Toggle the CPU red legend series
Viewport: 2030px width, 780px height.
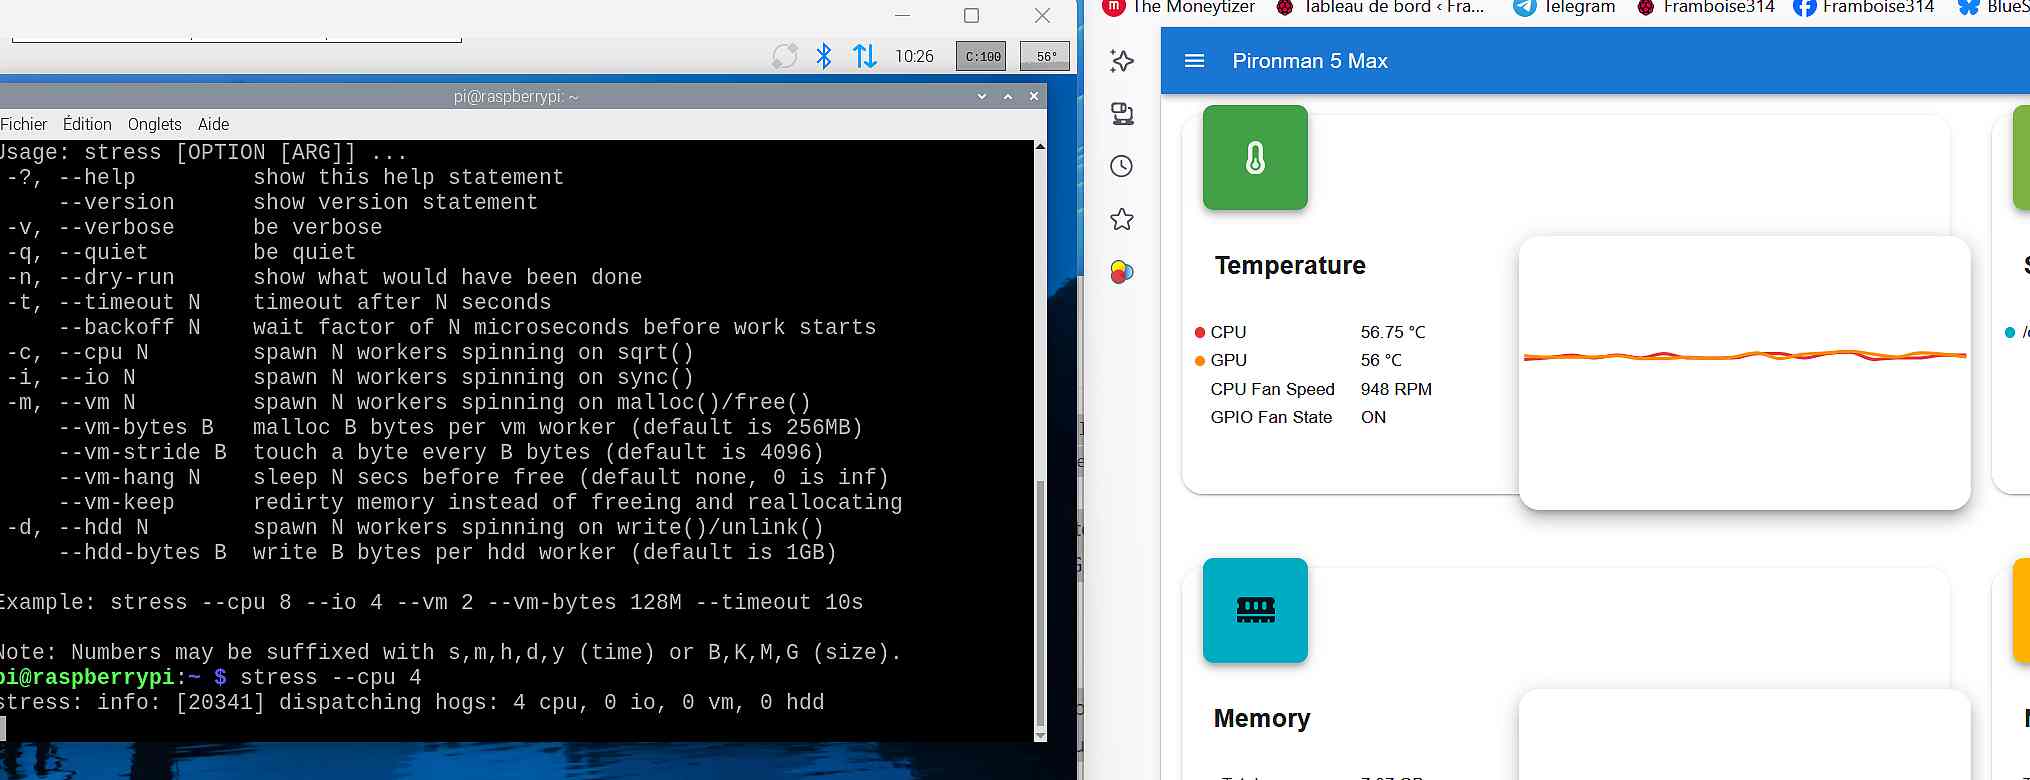[x=1220, y=332]
